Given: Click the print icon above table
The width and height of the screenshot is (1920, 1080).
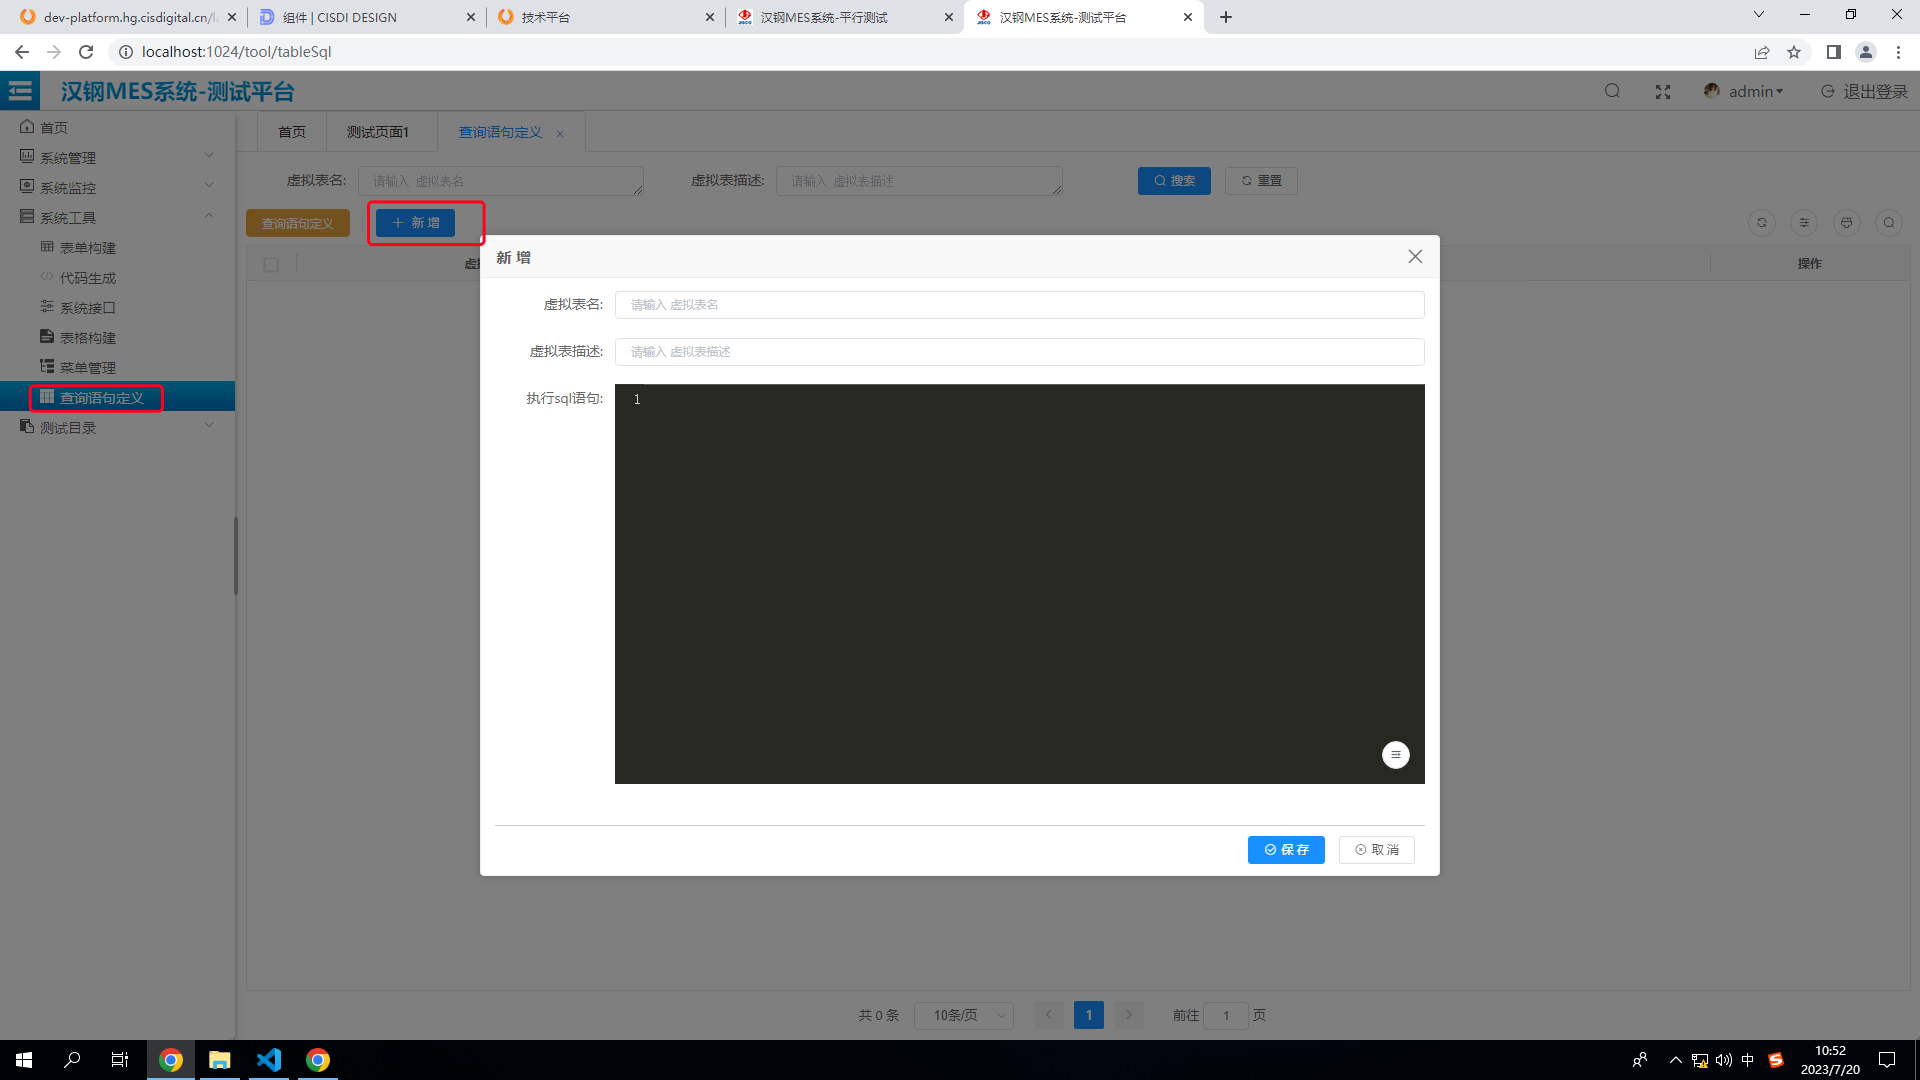Looking at the screenshot, I should (x=1846, y=222).
